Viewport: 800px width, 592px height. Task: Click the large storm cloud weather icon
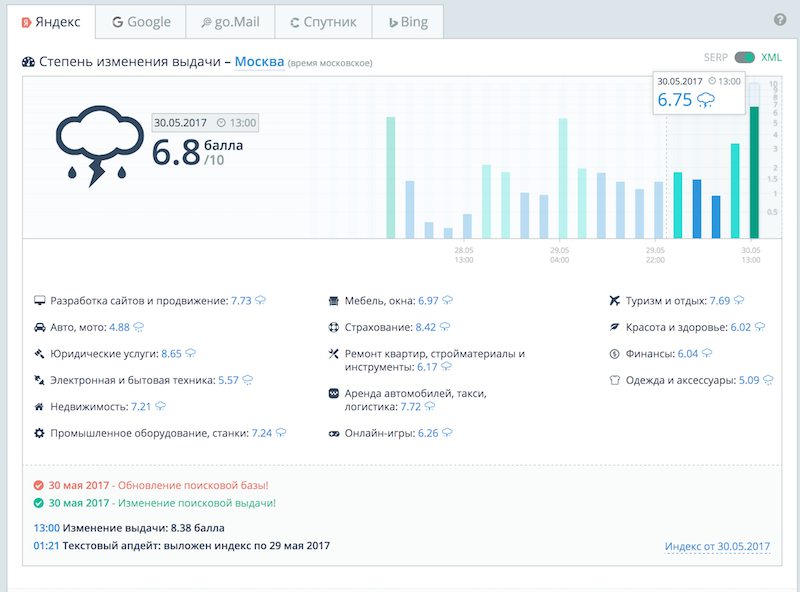(96, 147)
